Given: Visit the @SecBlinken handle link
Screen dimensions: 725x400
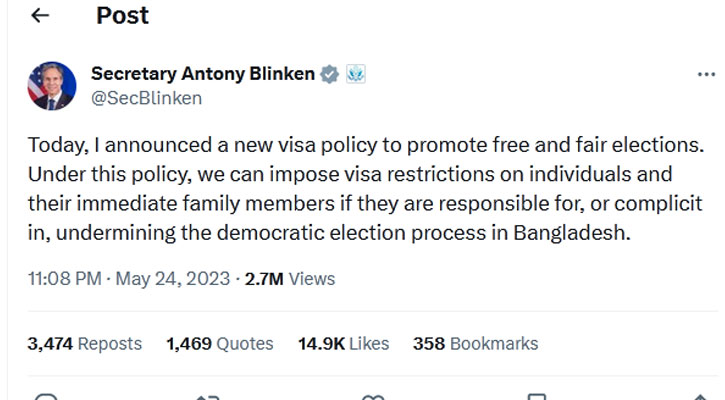Looking at the screenshot, I should point(146,97).
